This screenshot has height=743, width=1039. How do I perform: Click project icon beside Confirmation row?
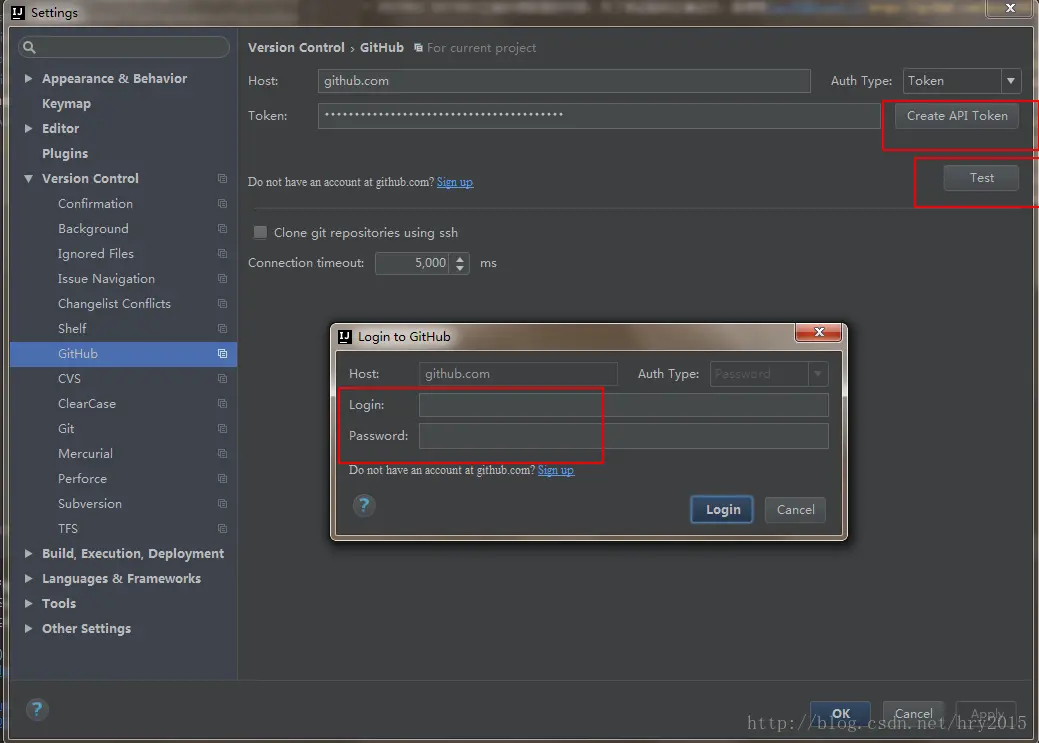tap(222, 203)
